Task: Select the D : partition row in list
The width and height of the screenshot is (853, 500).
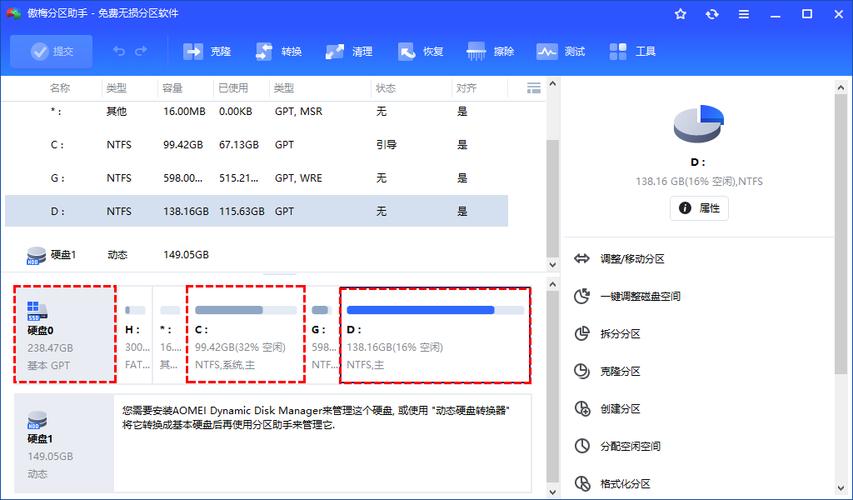Action: click(x=256, y=211)
